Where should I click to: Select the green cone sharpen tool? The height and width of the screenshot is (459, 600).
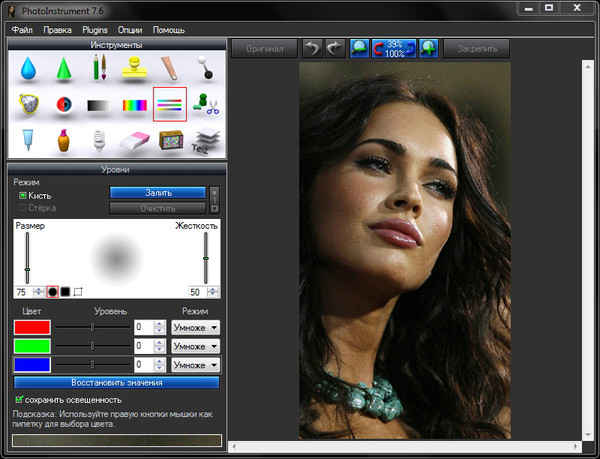62,68
